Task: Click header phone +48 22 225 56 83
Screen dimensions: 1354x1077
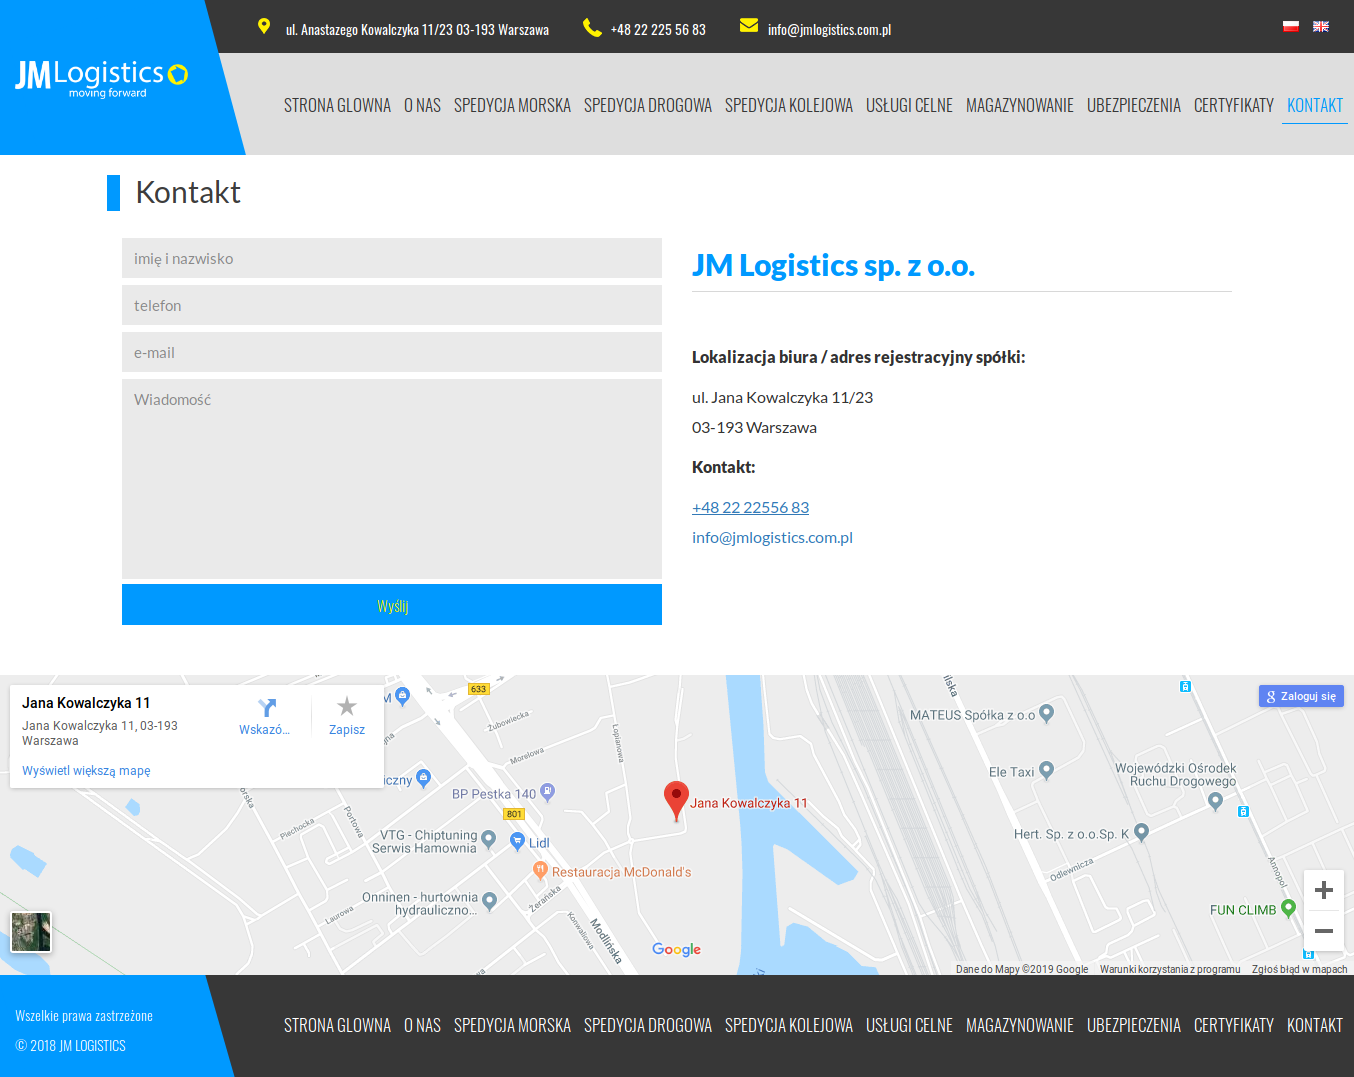Action: pos(658,30)
